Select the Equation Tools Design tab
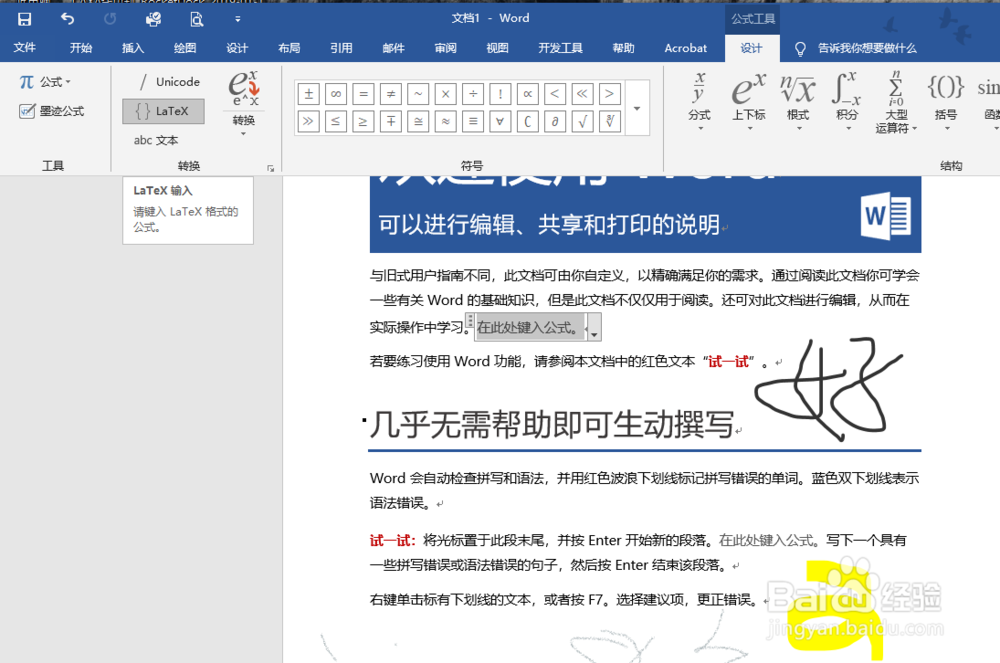The width and height of the screenshot is (1000, 663). [751, 48]
